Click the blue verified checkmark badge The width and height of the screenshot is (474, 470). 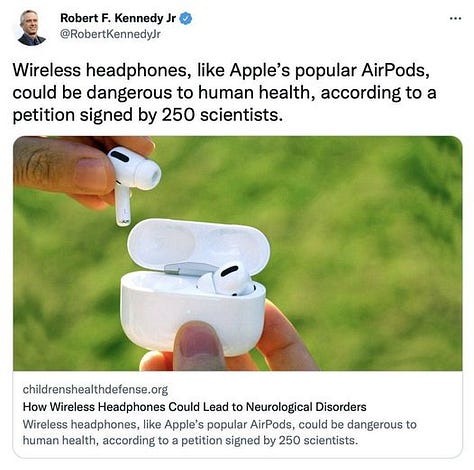[186, 19]
